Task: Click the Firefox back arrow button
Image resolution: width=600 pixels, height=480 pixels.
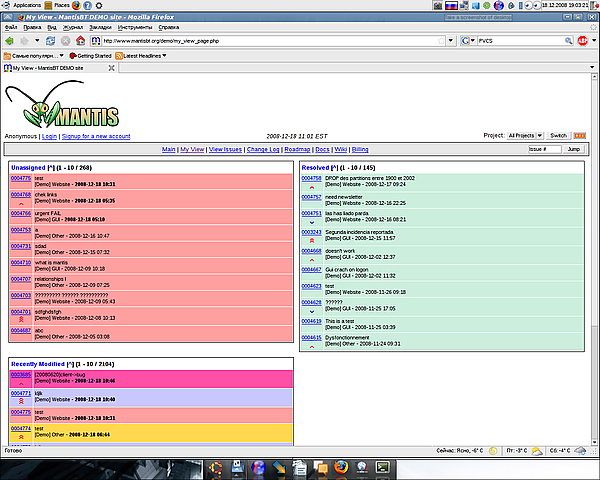Action: [10, 41]
